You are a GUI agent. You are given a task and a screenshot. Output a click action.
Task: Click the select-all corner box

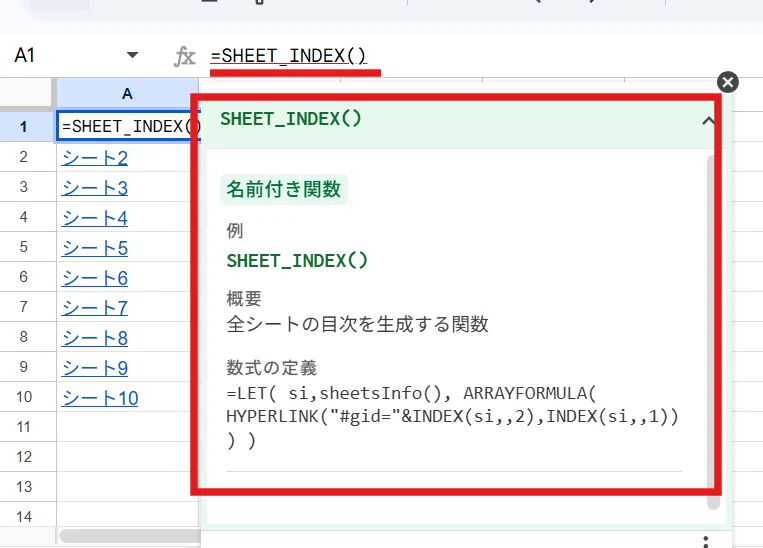tap(26, 92)
